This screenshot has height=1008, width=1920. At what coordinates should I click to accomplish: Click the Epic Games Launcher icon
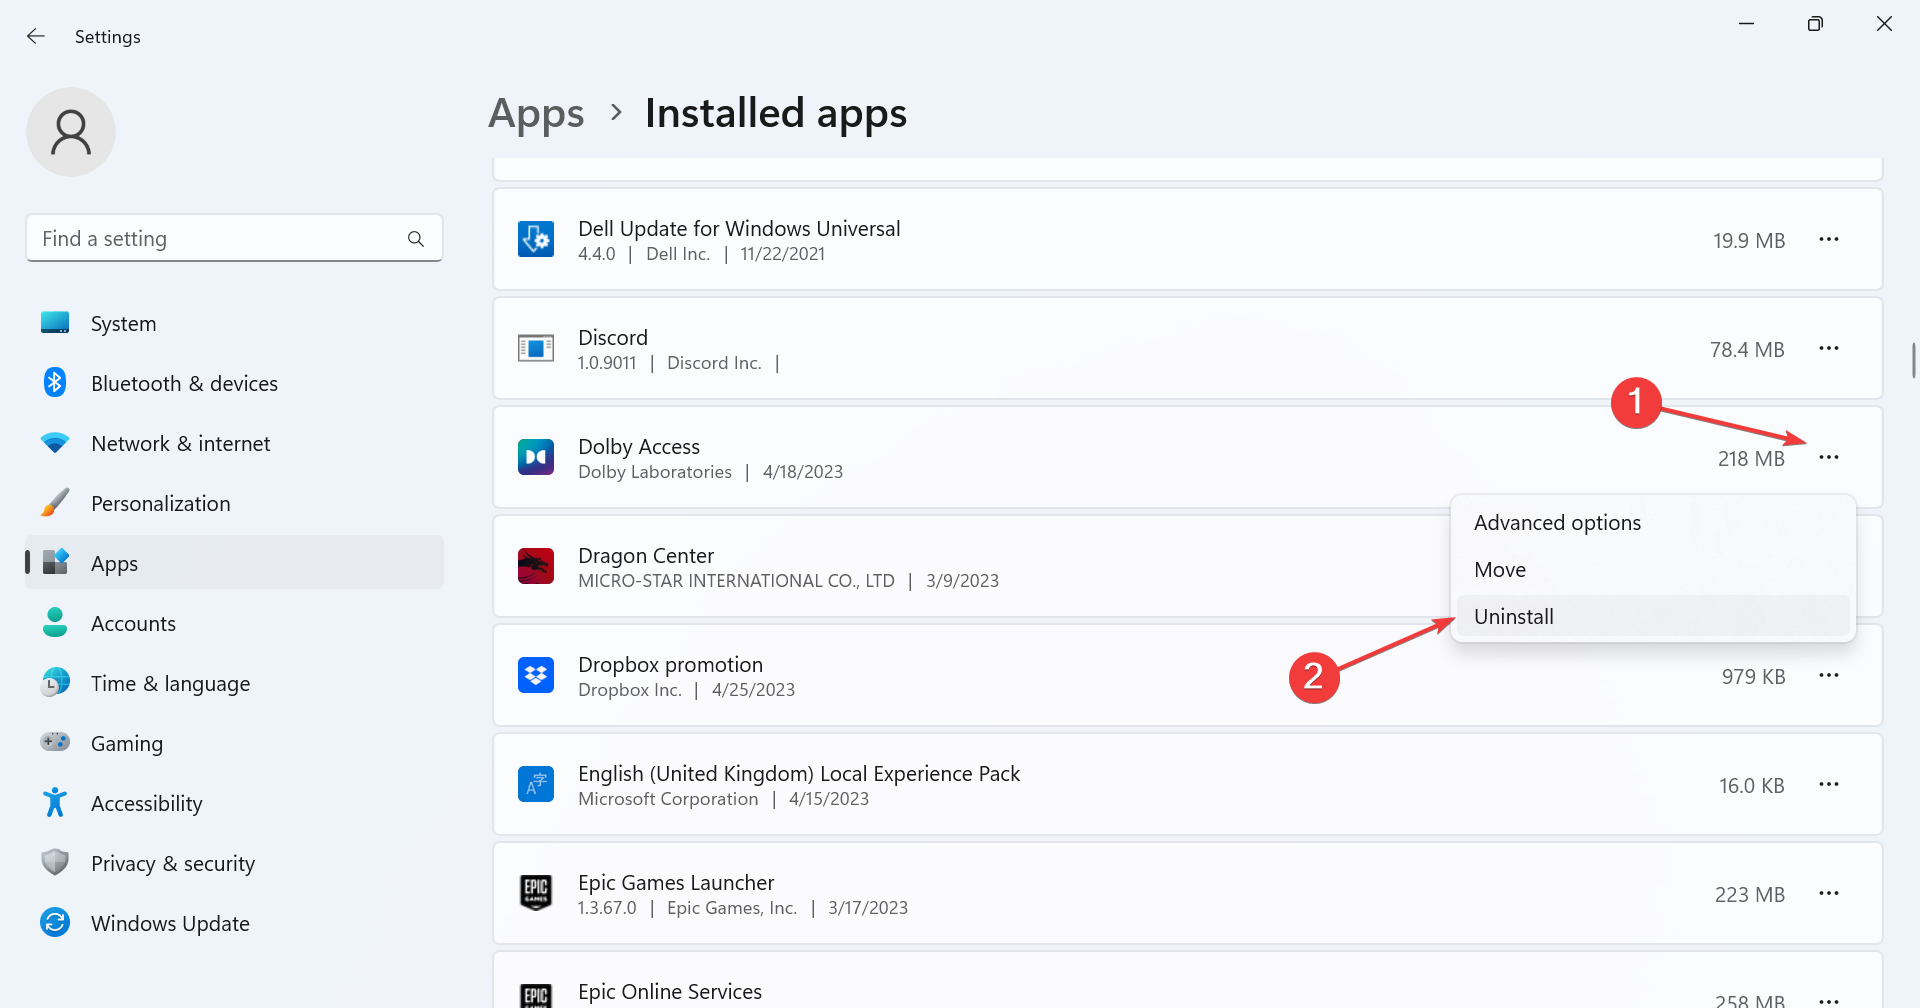point(536,893)
